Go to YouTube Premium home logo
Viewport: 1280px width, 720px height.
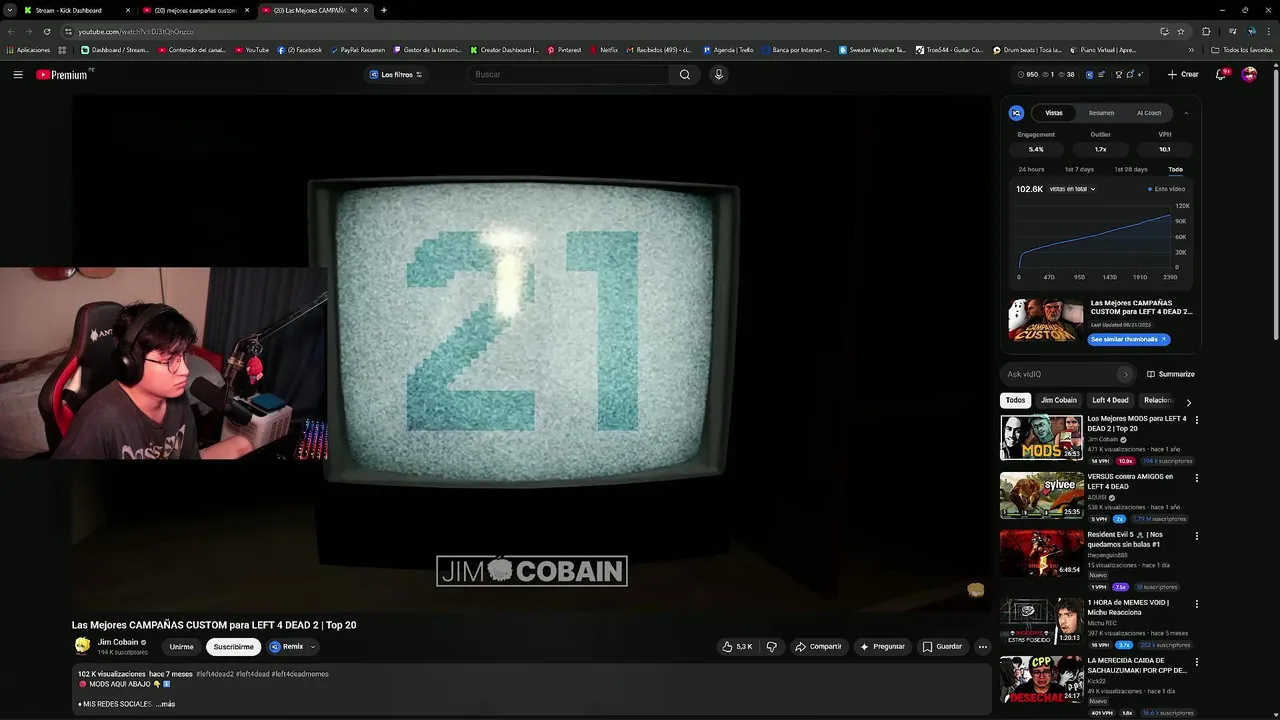(x=61, y=75)
